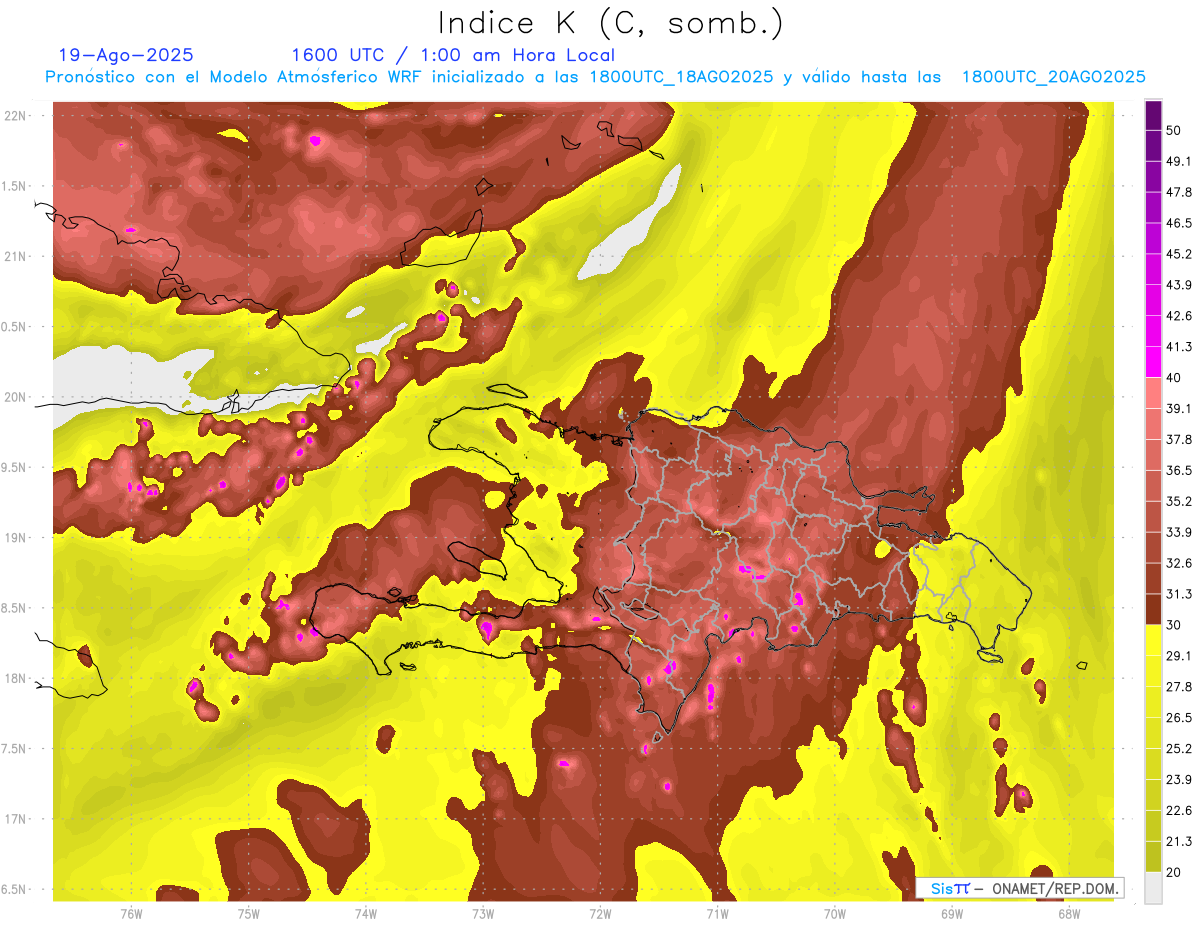Click the colorbar value '37.8'
The image size is (1200, 927).
click(x=1180, y=440)
